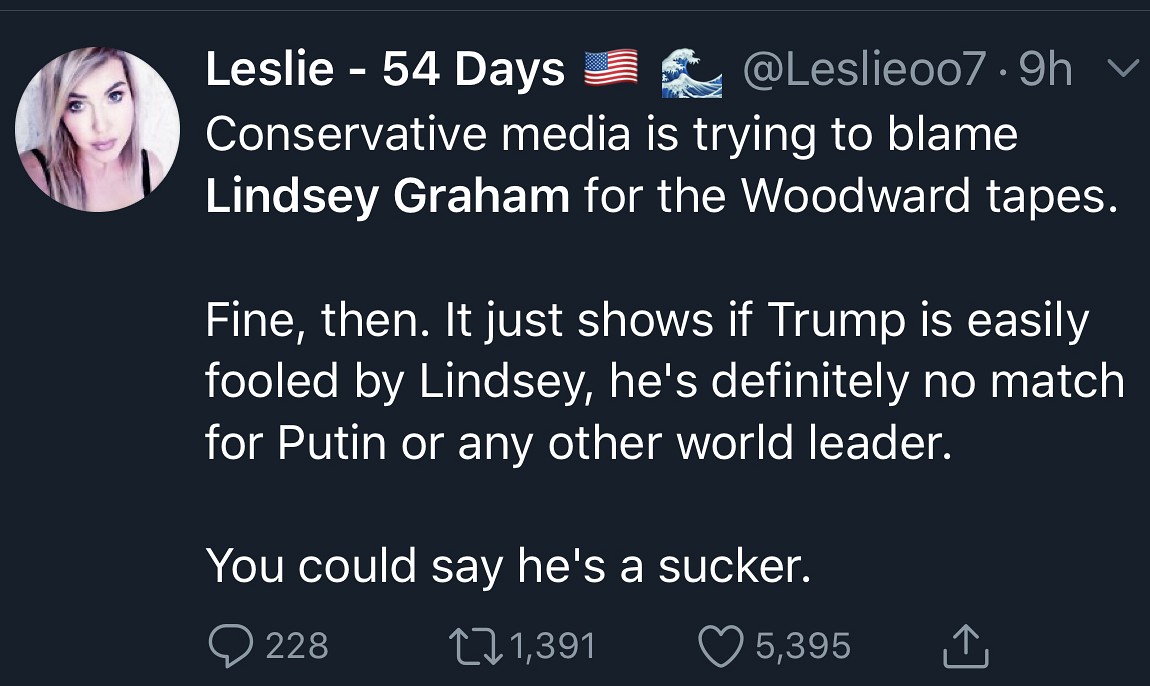
Task: Click the word "Putin" in the tweet
Action: click(x=331, y=442)
